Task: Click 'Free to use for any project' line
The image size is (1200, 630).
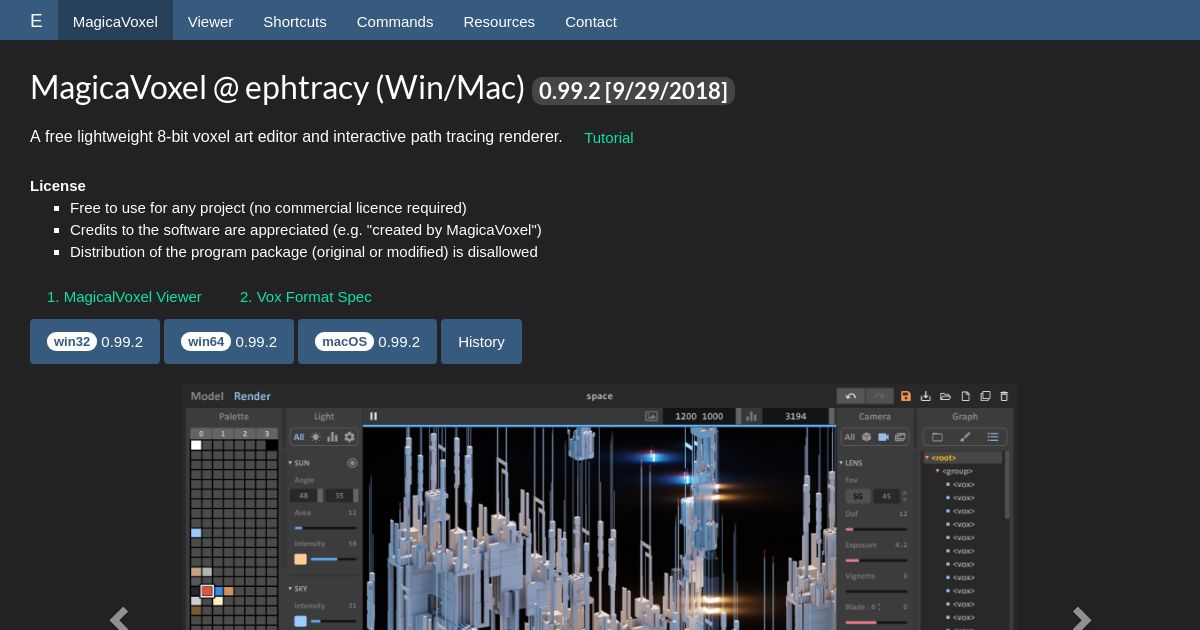Action: [x=268, y=208]
